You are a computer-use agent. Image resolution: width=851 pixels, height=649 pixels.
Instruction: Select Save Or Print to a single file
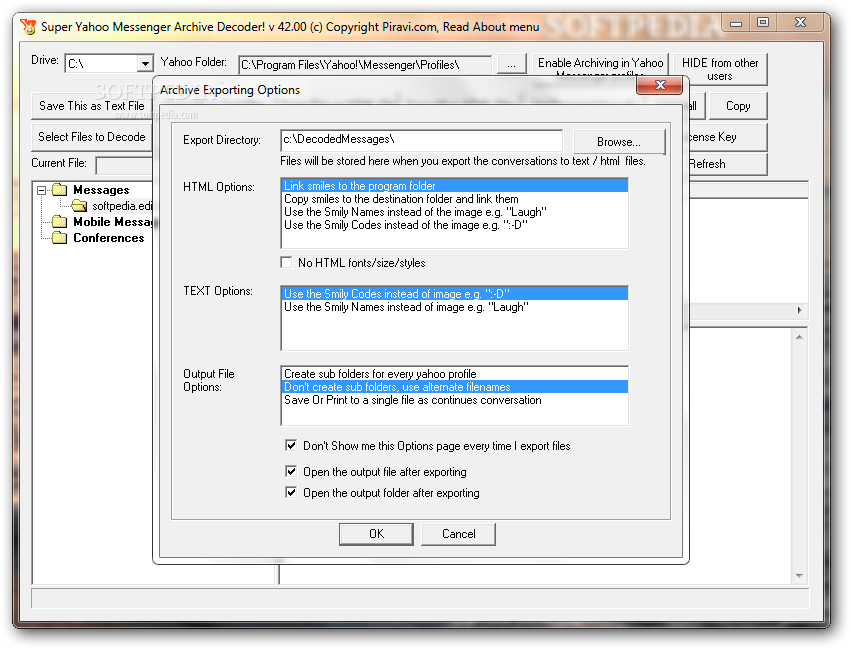pos(455,400)
